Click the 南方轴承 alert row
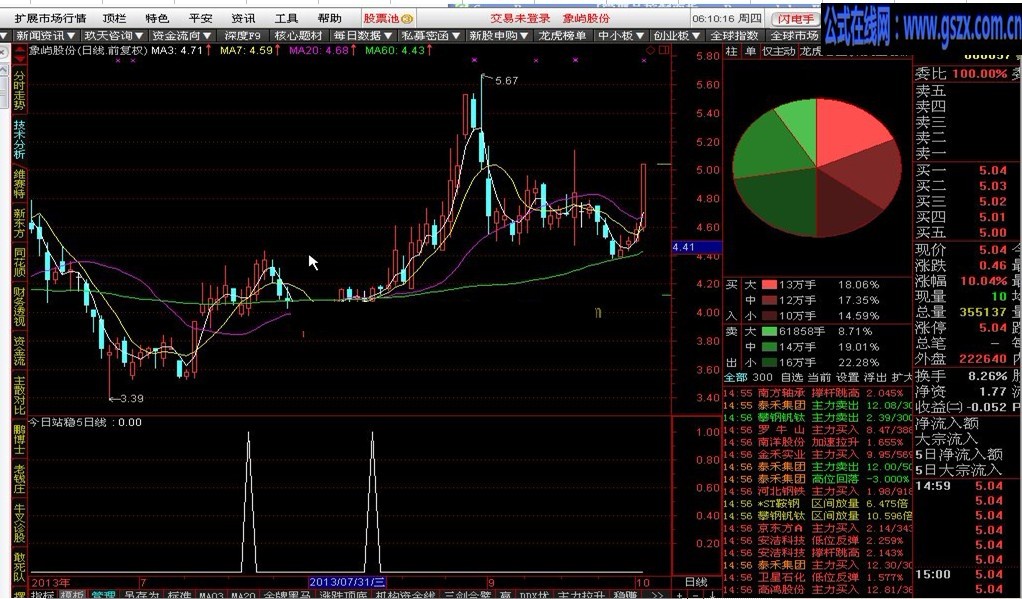1022x599 pixels. [x=817, y=393]
